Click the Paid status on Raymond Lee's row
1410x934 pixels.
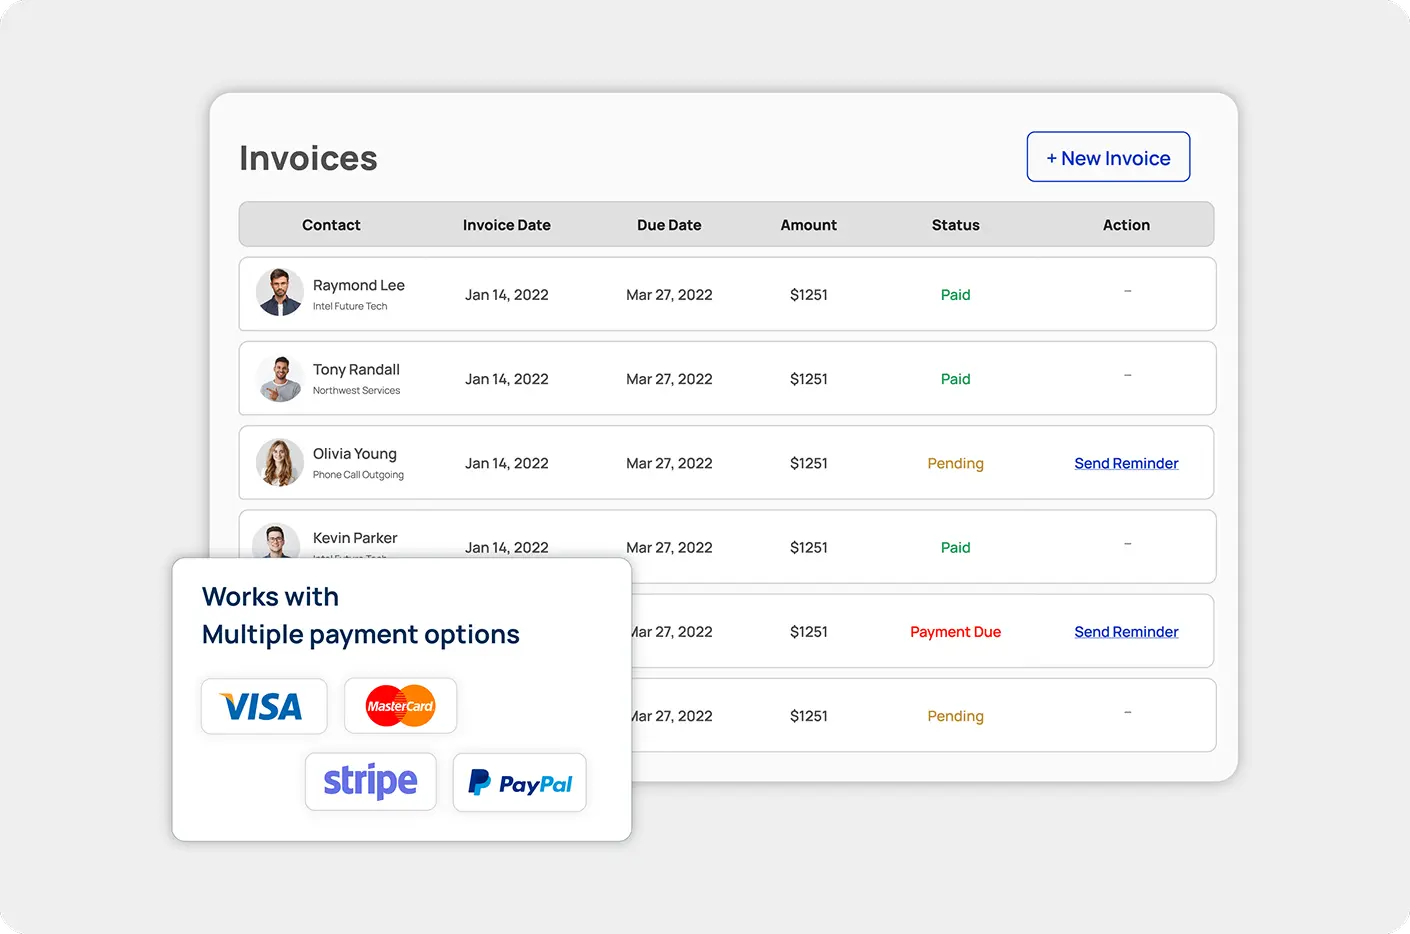(955, 294)
